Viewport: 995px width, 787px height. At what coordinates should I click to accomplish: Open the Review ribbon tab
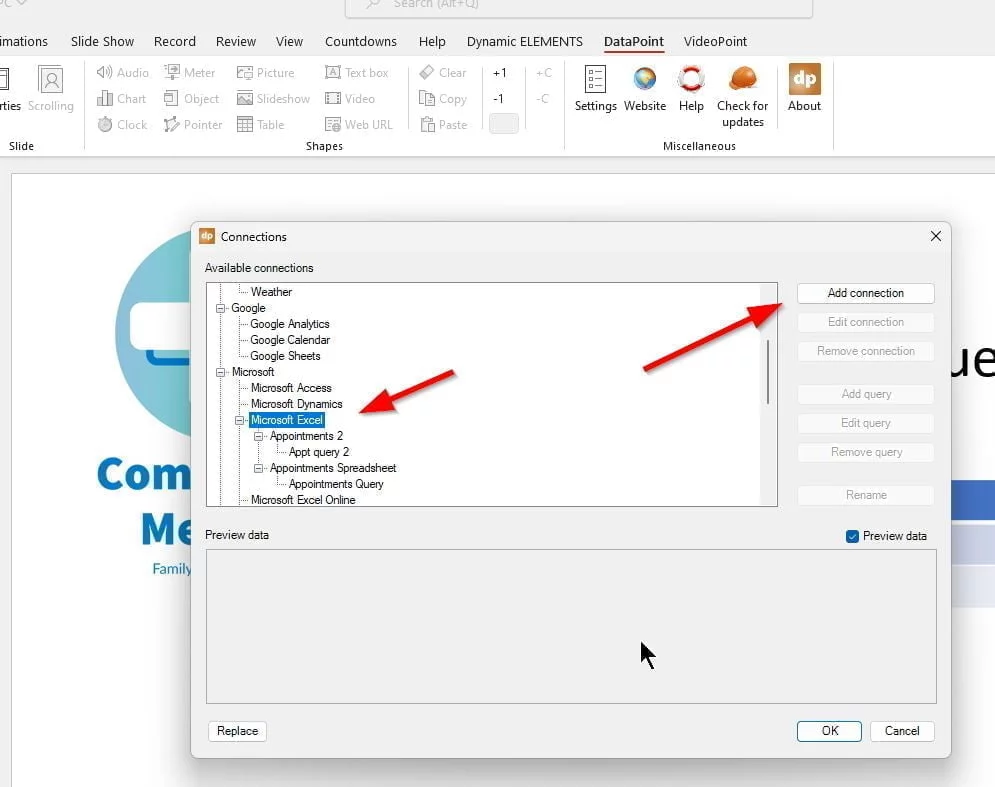236,41
